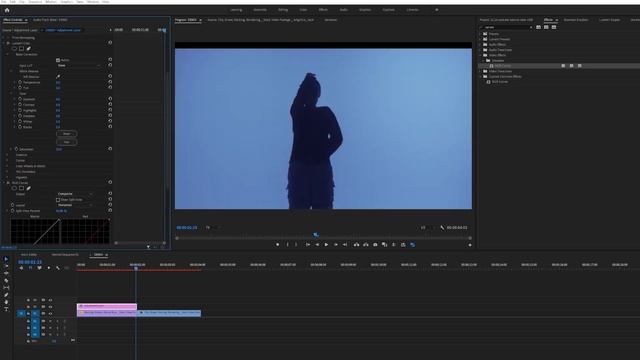Screen dimensions: 640x360
Task: Add a marker in the timeline header
Action: tap(49, 268)
